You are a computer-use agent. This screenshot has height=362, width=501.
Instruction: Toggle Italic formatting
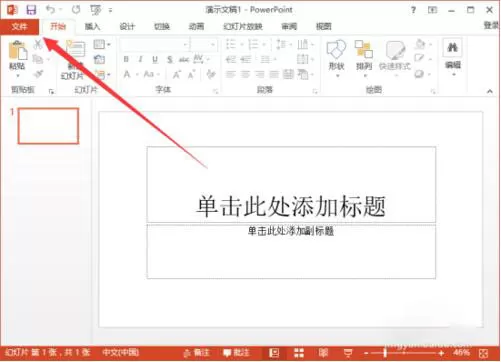(140, 59)
